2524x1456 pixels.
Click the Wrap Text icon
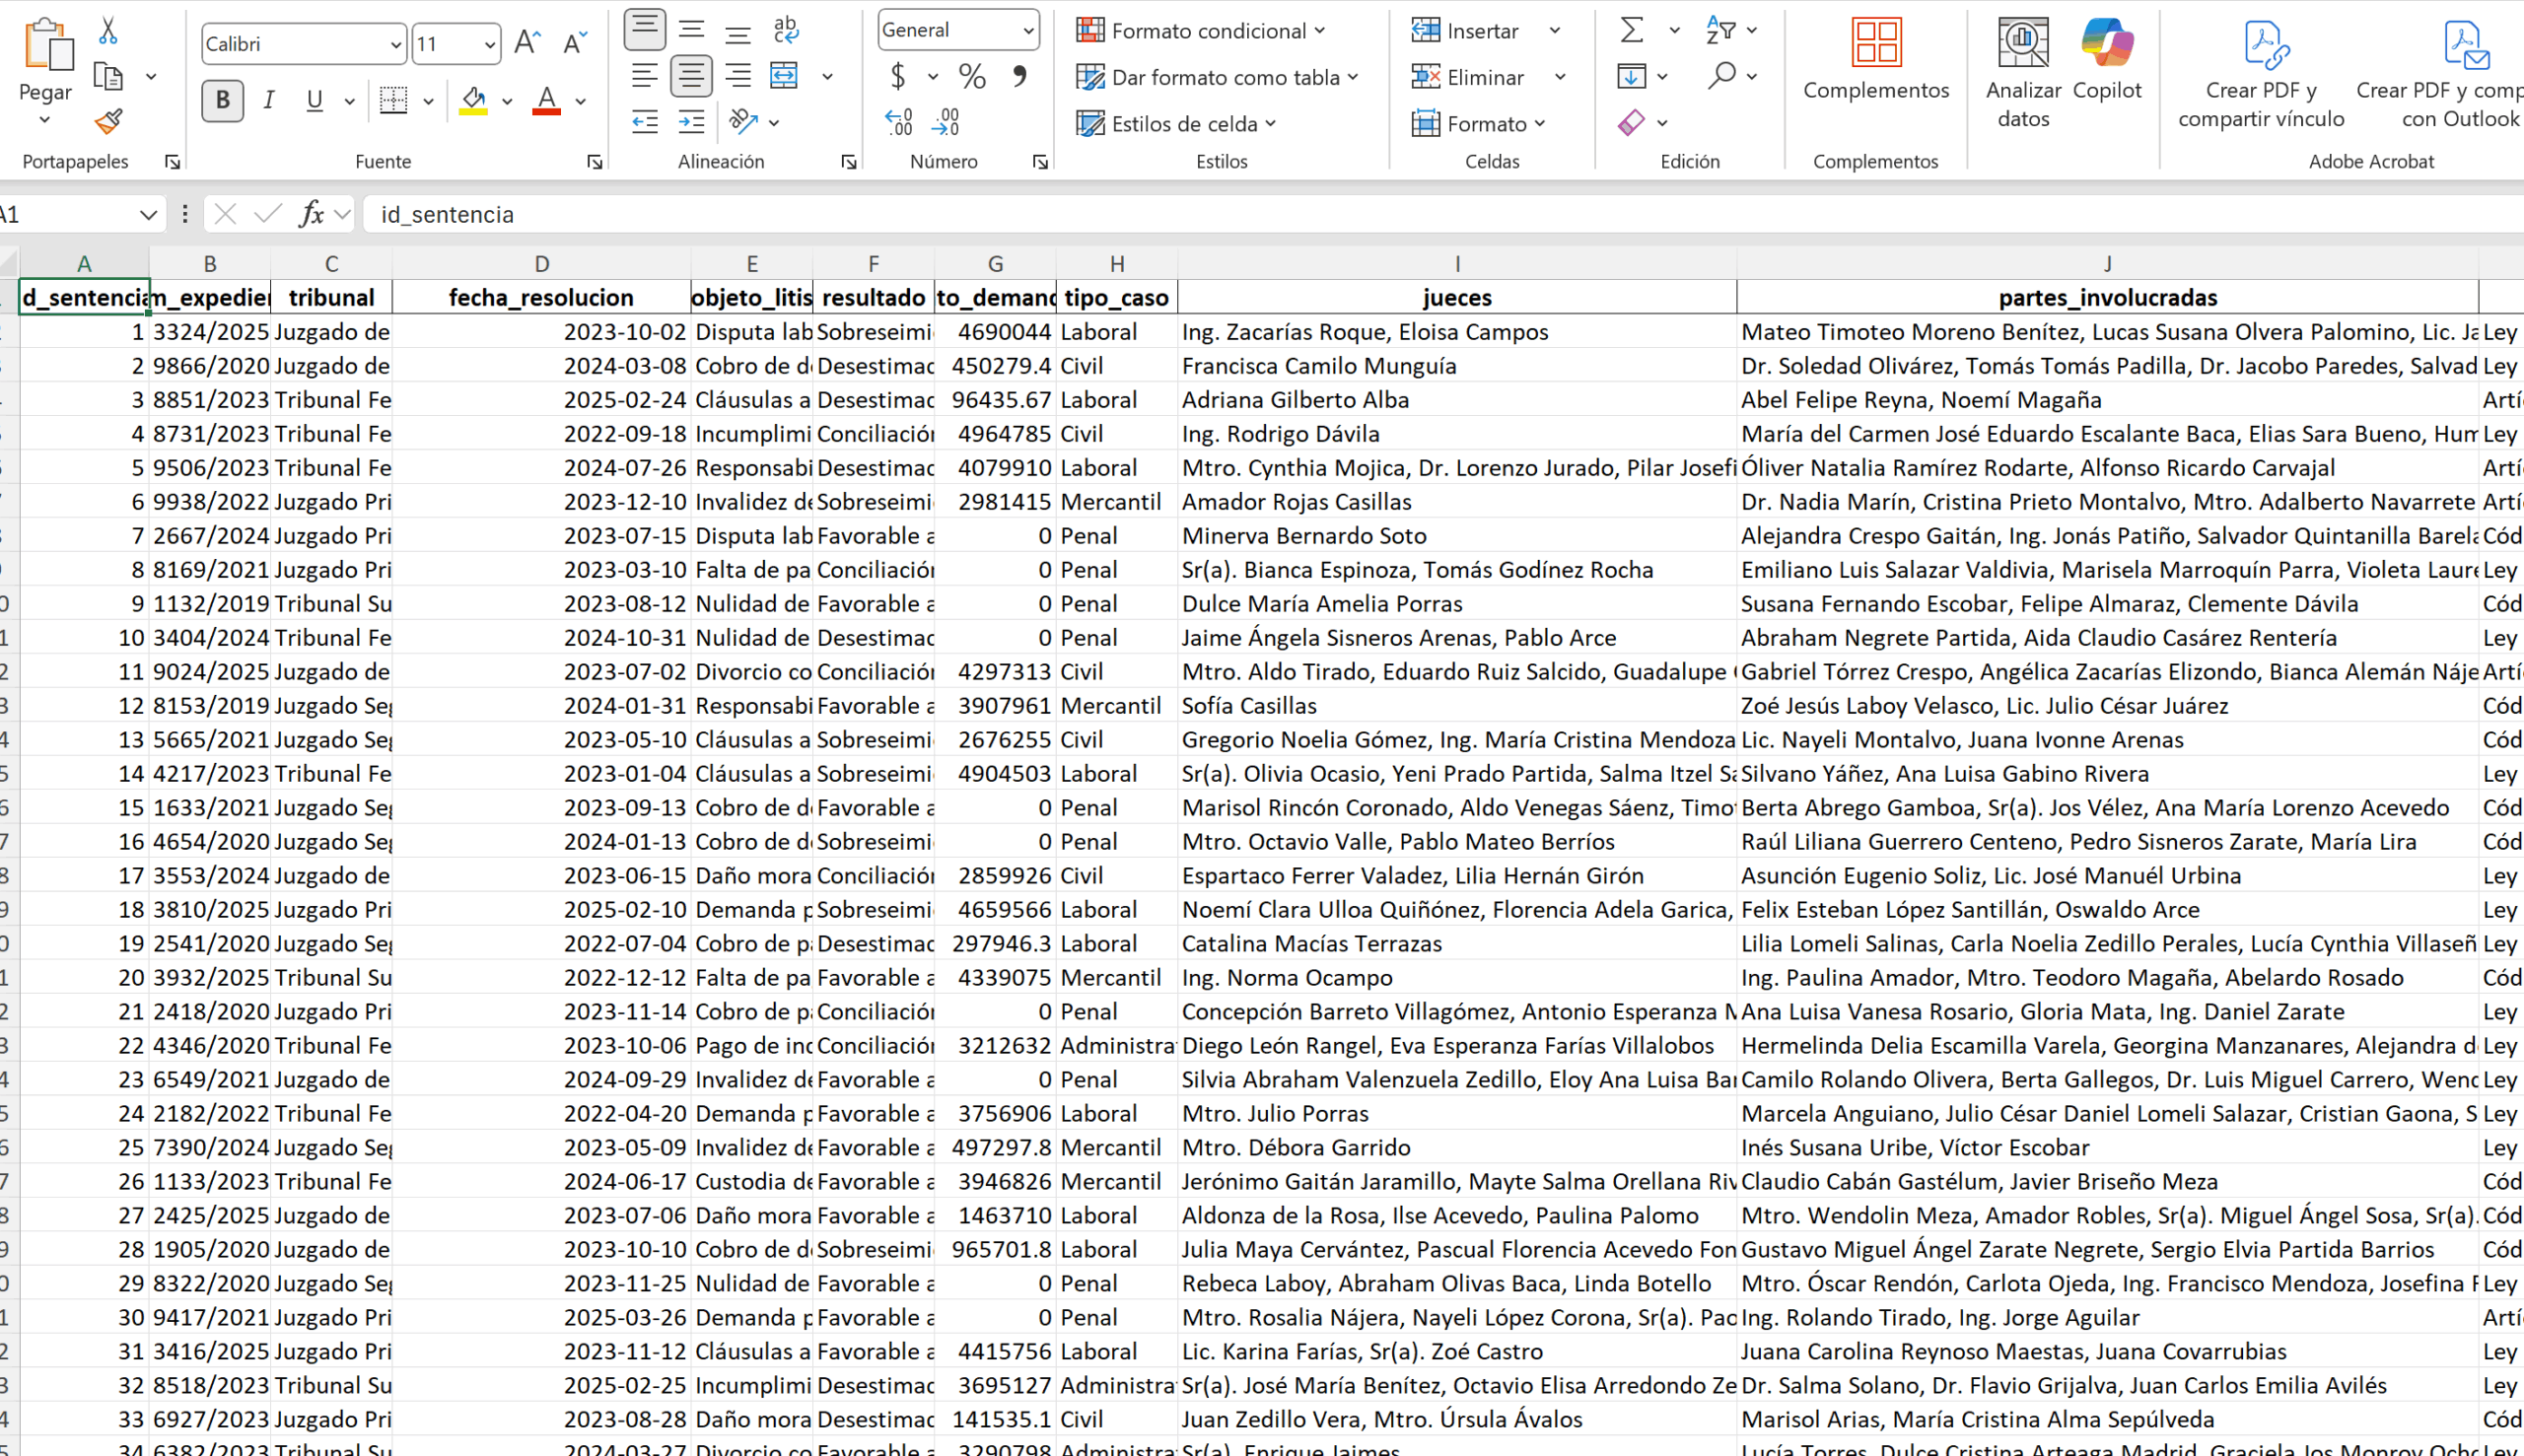click(786, 30)
